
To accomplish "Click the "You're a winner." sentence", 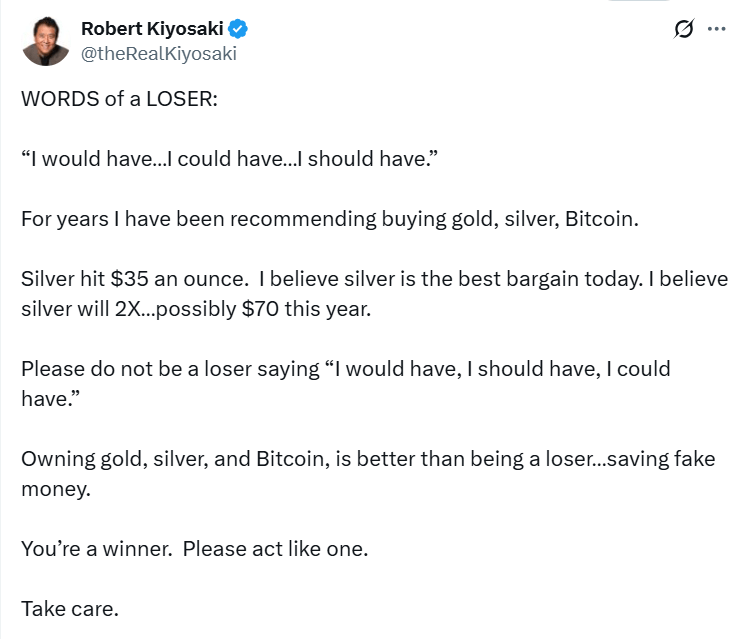I will tap(94, 548).
